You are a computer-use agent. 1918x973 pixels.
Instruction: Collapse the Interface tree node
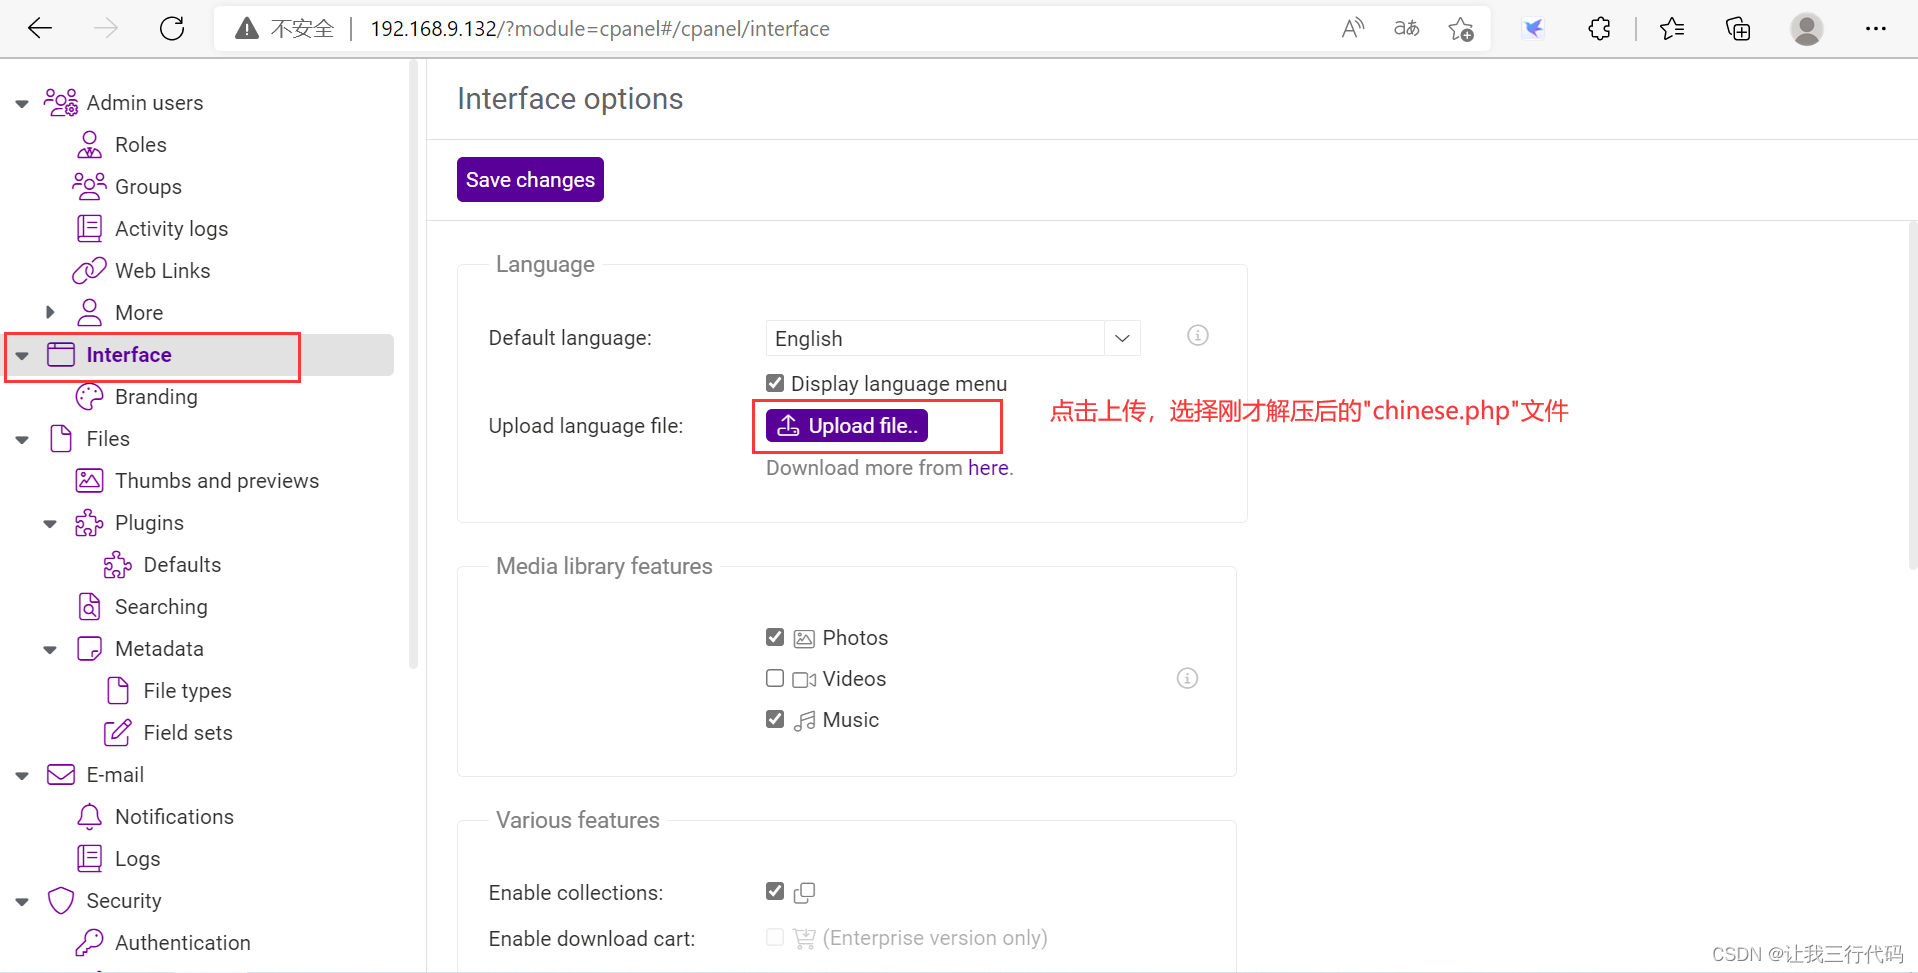click(22, 355)
